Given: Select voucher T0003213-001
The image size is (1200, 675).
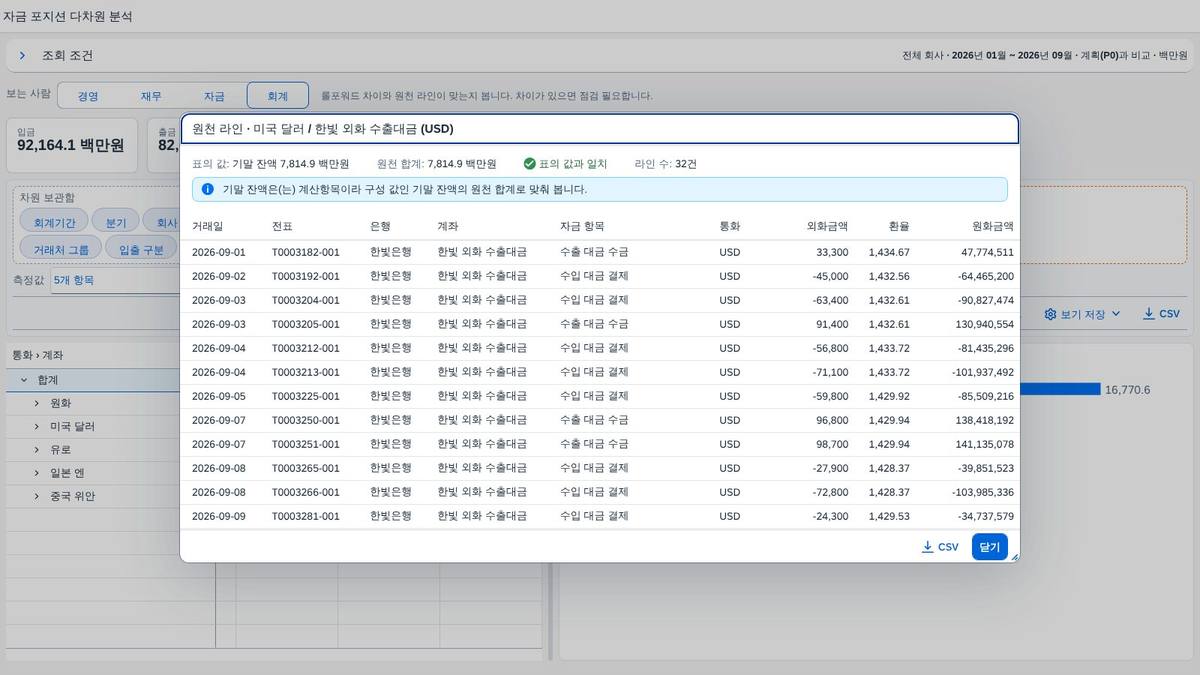Looking at the screenshot, I should pos(305,372).
